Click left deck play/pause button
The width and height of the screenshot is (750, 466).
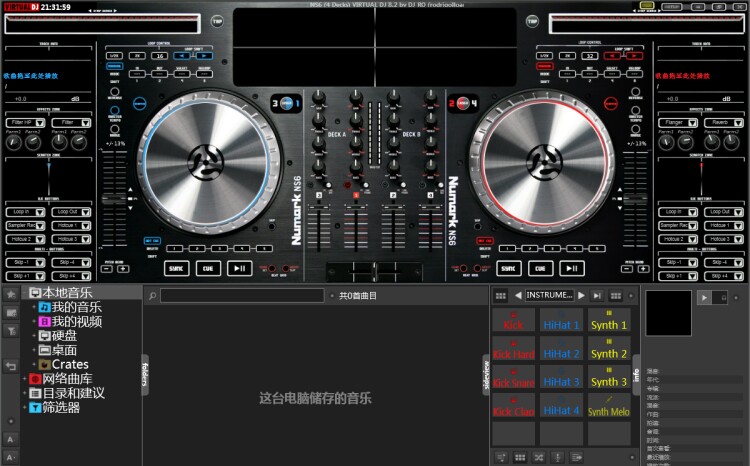[x=240, y=268]
